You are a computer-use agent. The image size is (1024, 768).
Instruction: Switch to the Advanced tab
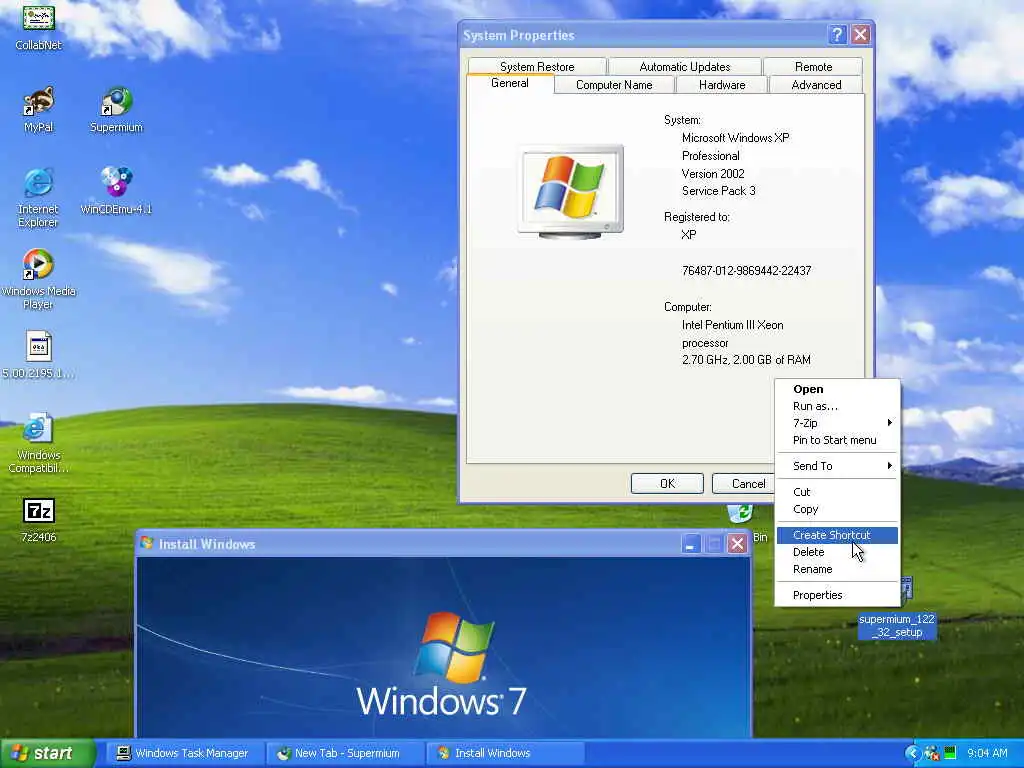pyautogui.click(x=816, y=85)
